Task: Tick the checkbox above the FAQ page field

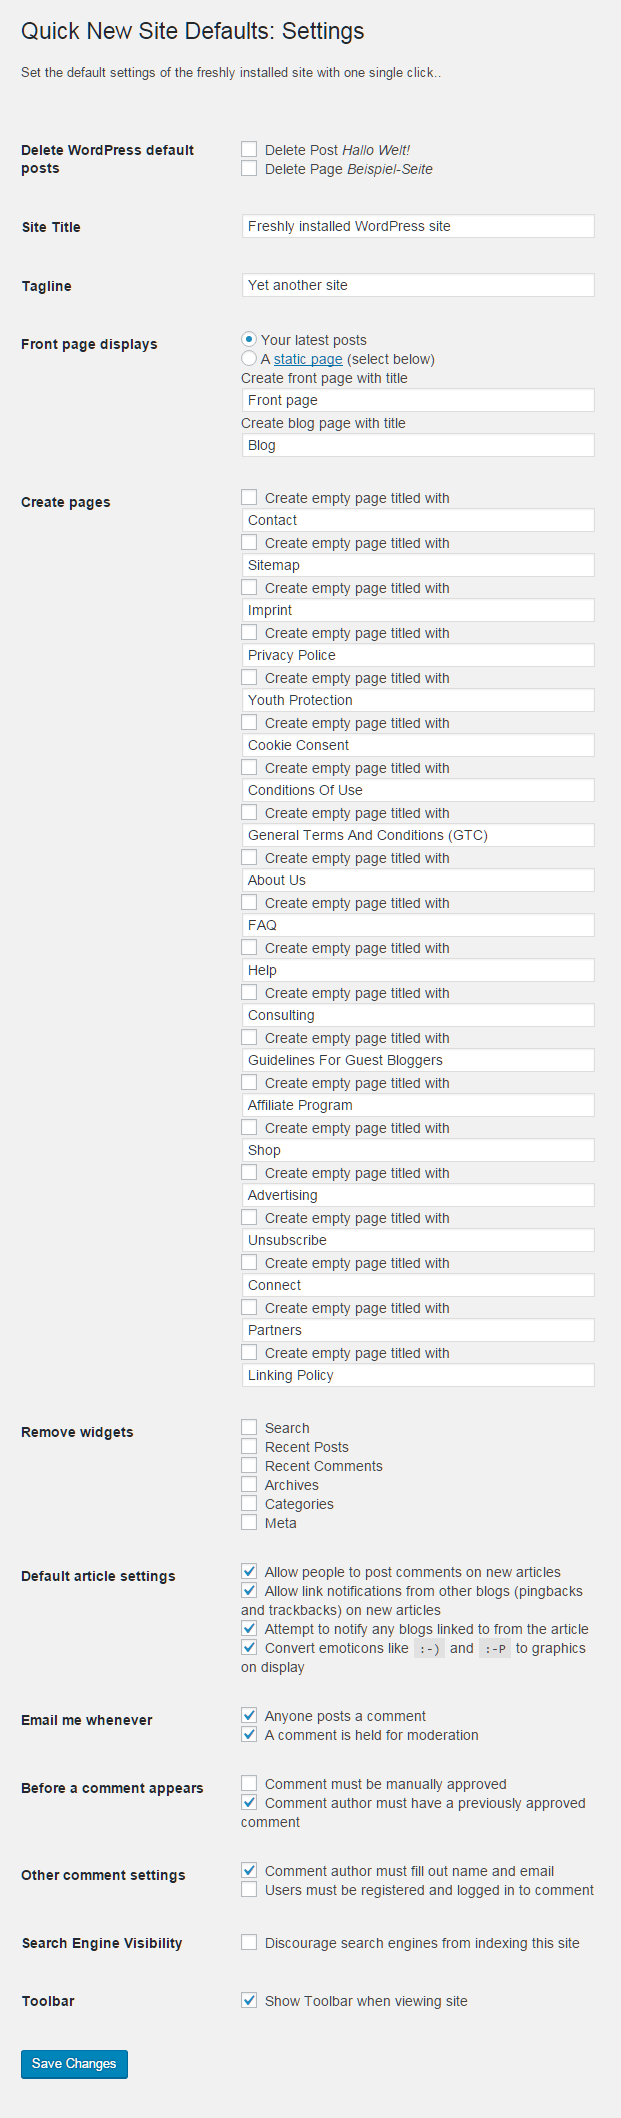Action: (x=249, y=902)
